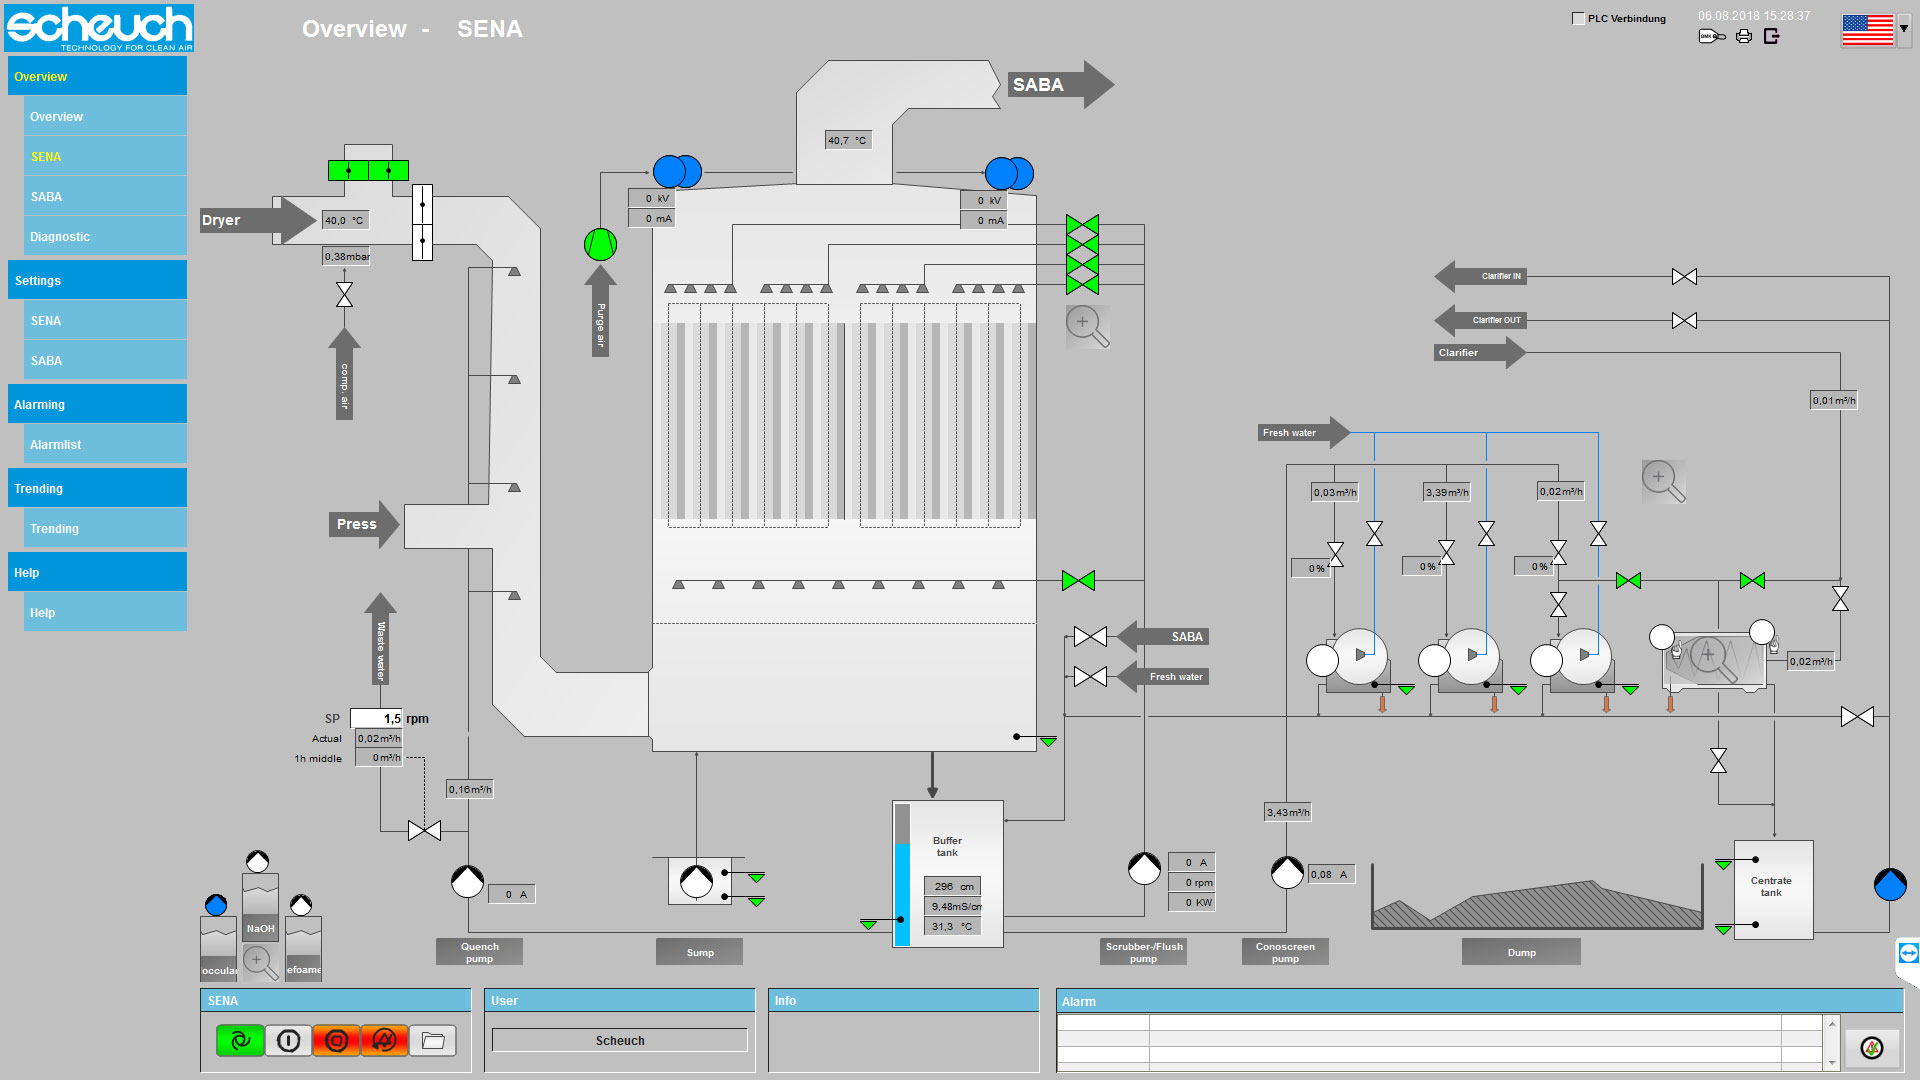1920x1080 pixels.
Task: Click the logout exit icon
Action: (x=1772, y=37)
